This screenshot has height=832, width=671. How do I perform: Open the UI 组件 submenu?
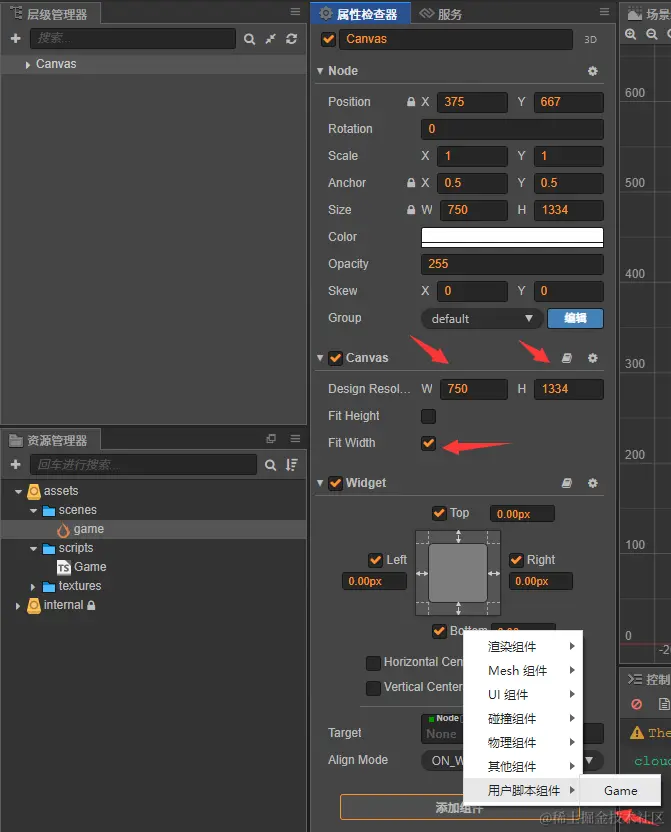pos(522,694)
